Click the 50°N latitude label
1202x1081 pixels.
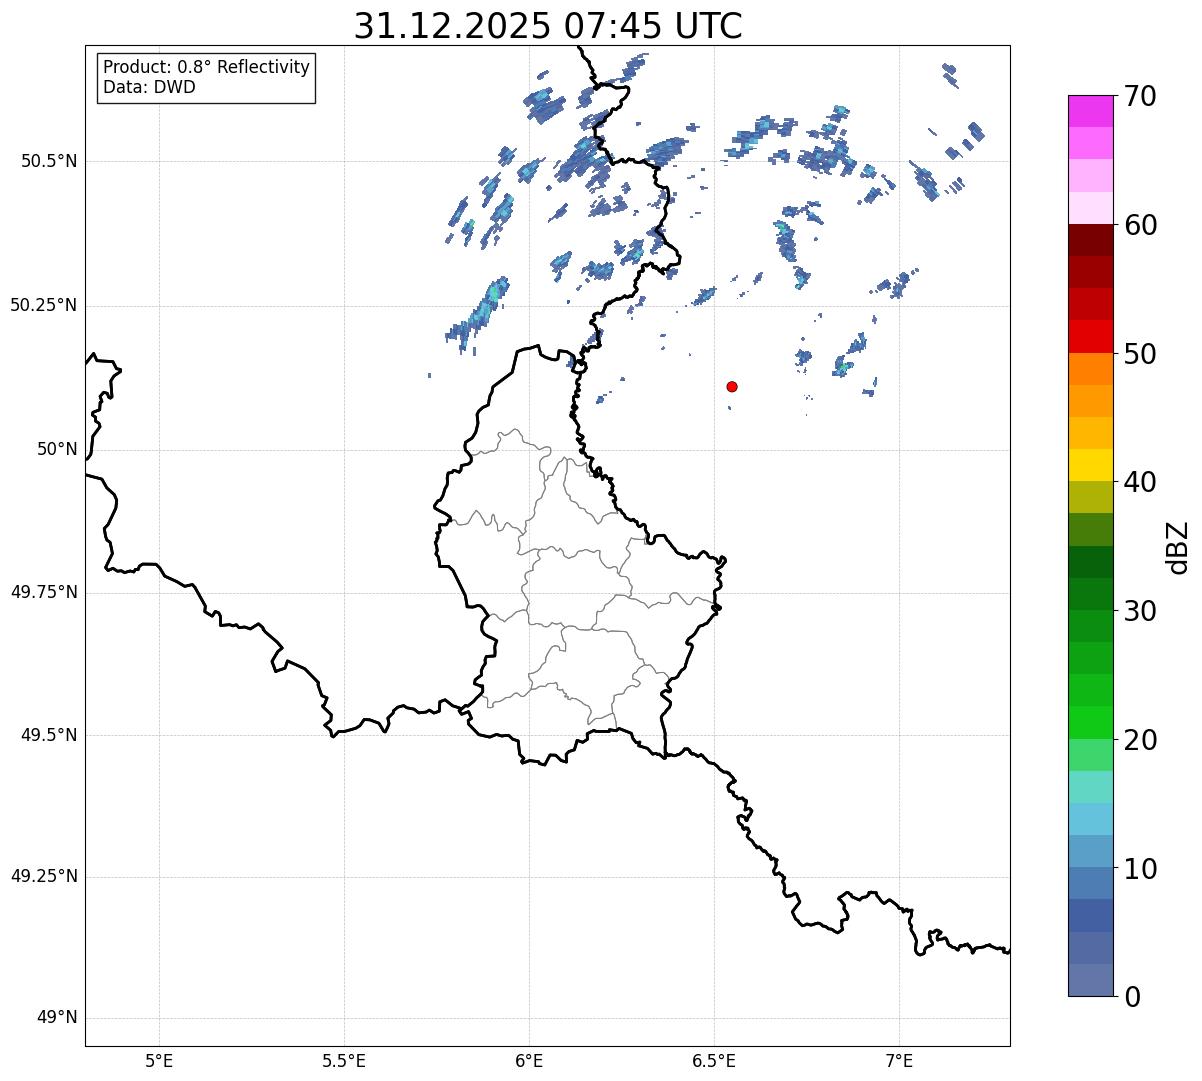click(57, 449)
